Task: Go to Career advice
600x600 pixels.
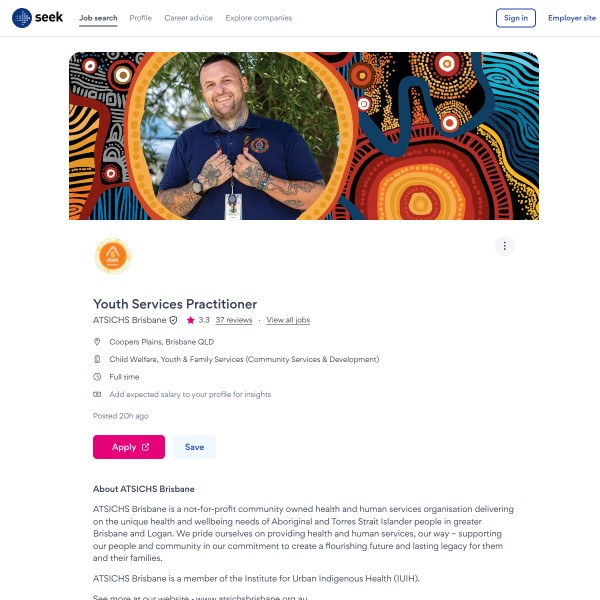Action: [x=188, y=18]
